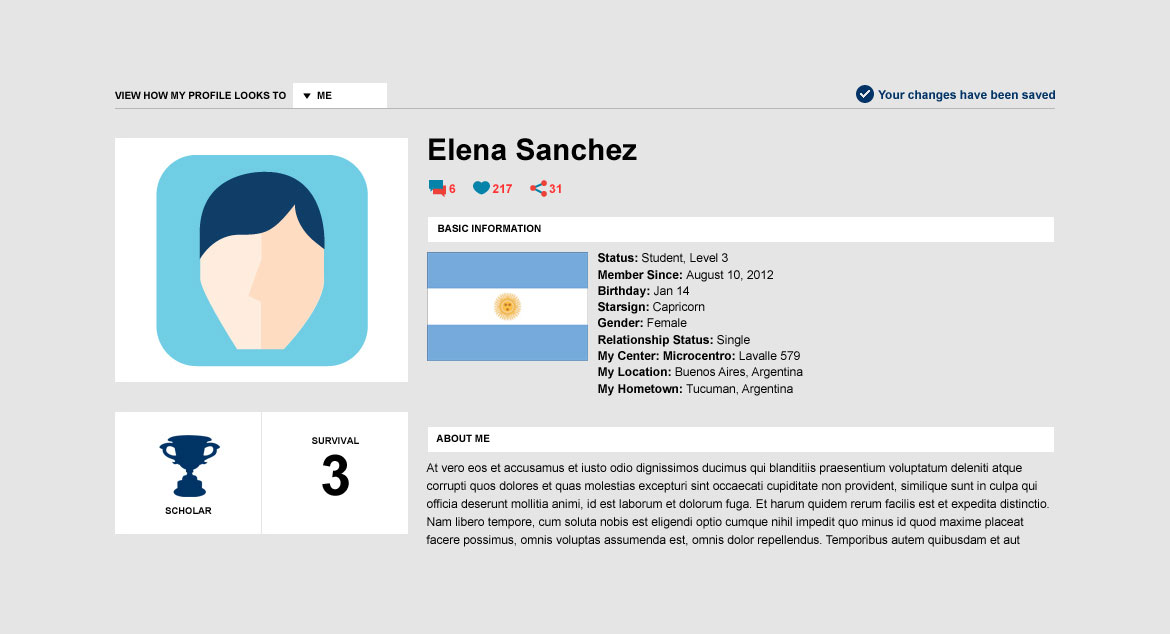Click the likes count 217
The height and width of the screenshot is (634, 1170).
[x=502, y=189]
